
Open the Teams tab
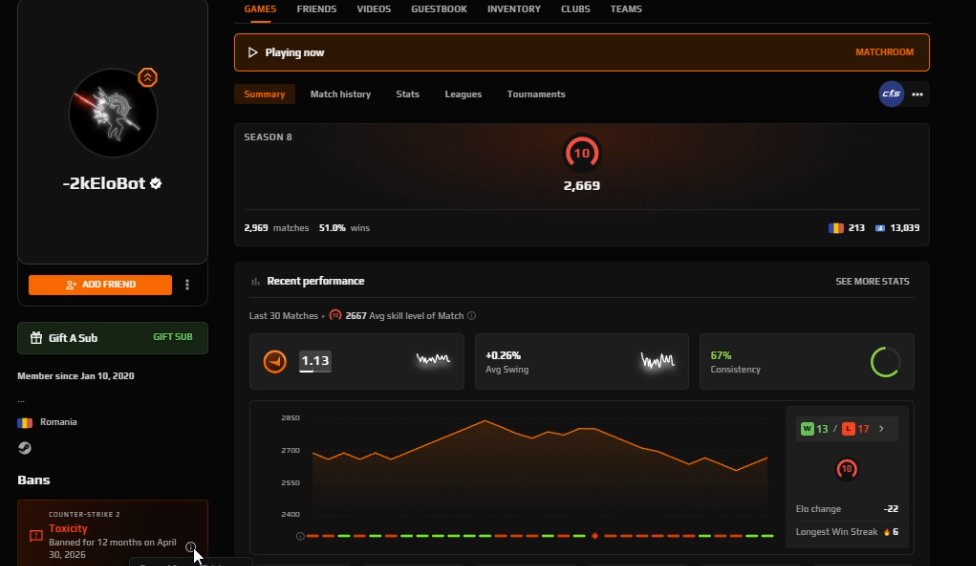coord(626,9)
